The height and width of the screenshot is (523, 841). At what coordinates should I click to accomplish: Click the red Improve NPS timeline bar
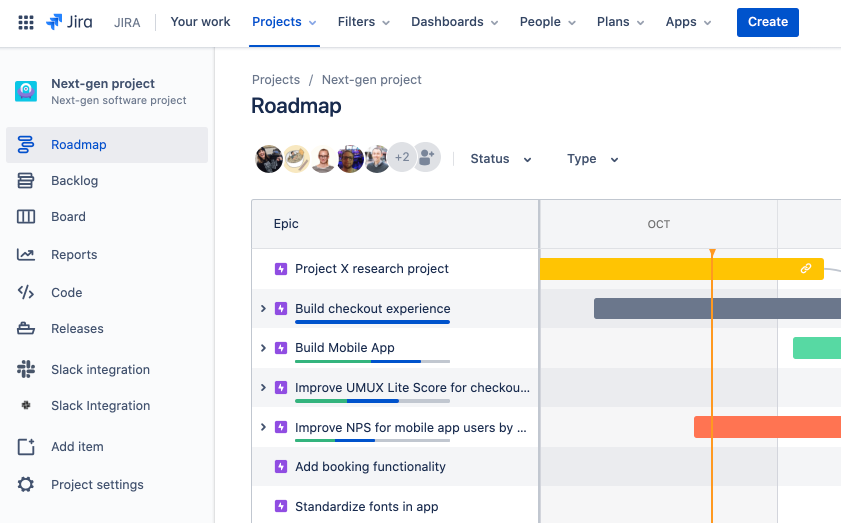coord(766,428)
